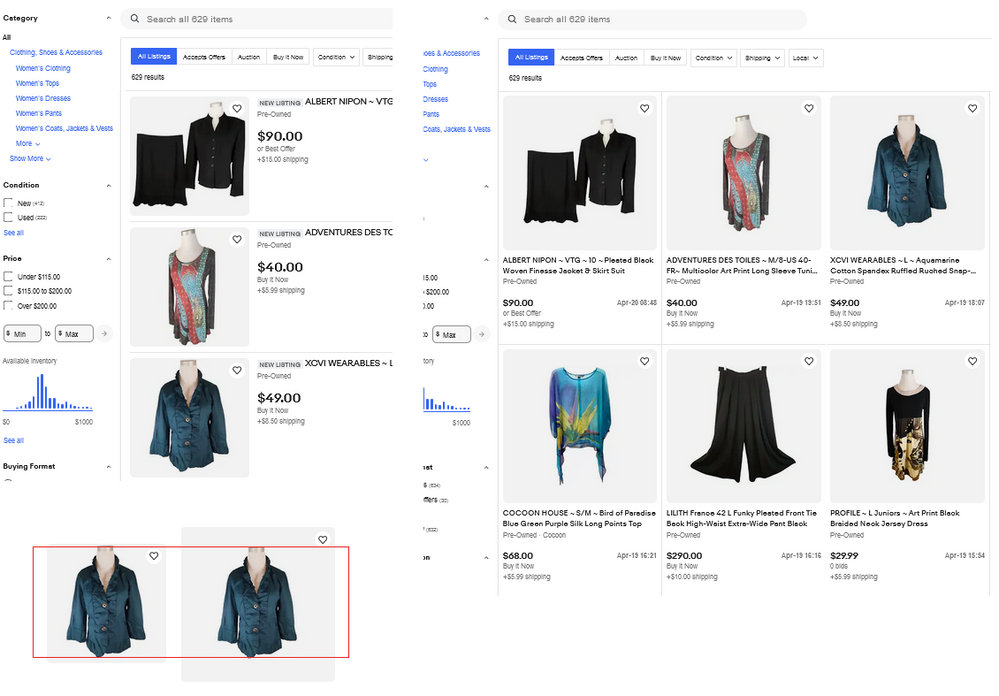The width and height of the screenshot is (999, 696).
Task: Click heart icon on LILITH pleated pant
Action: pos(808,361)
